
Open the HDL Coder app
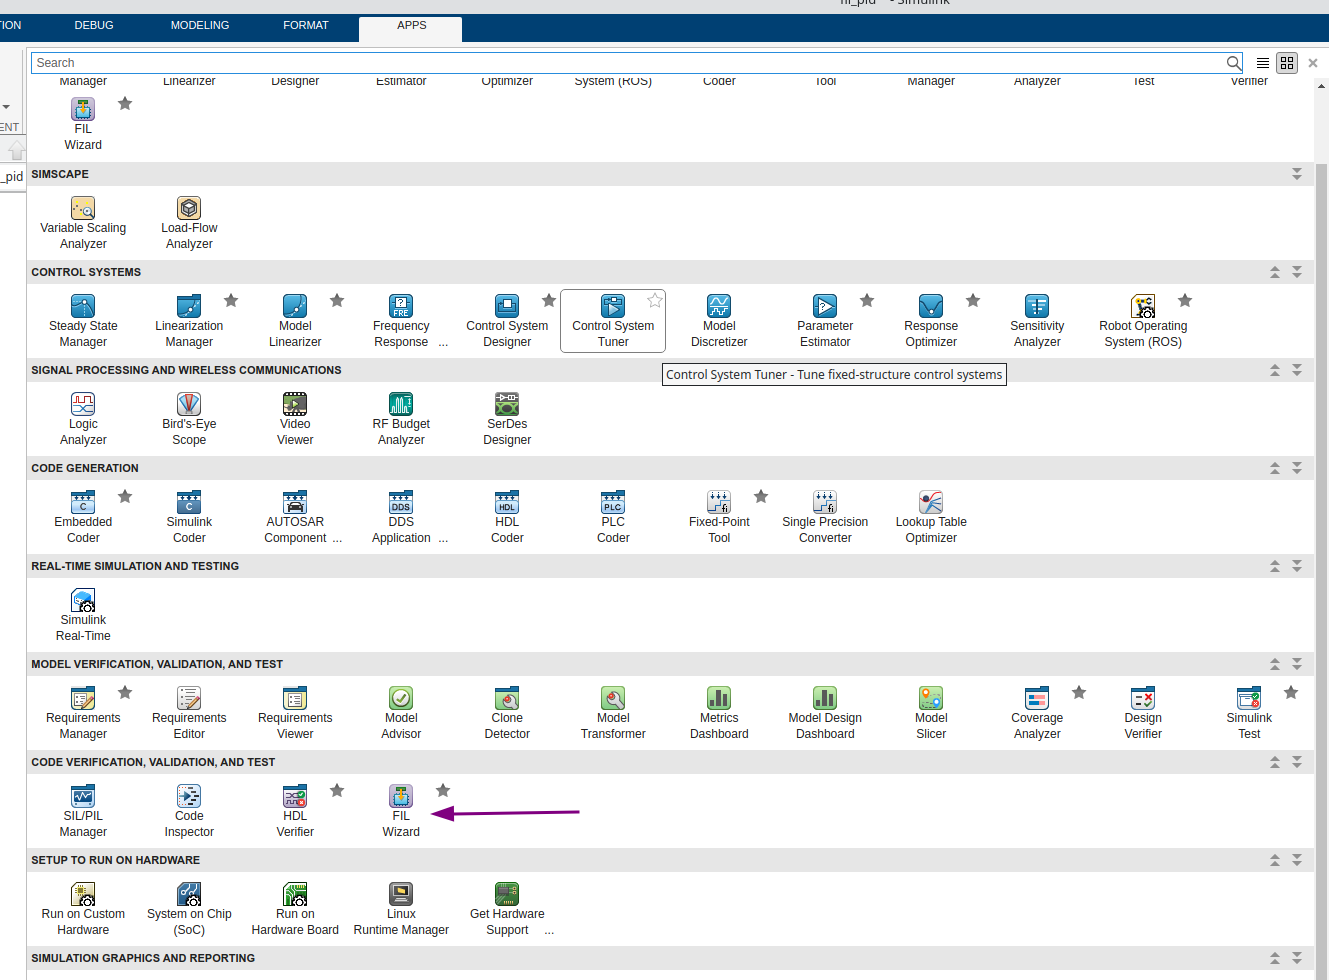pos(507,516)
